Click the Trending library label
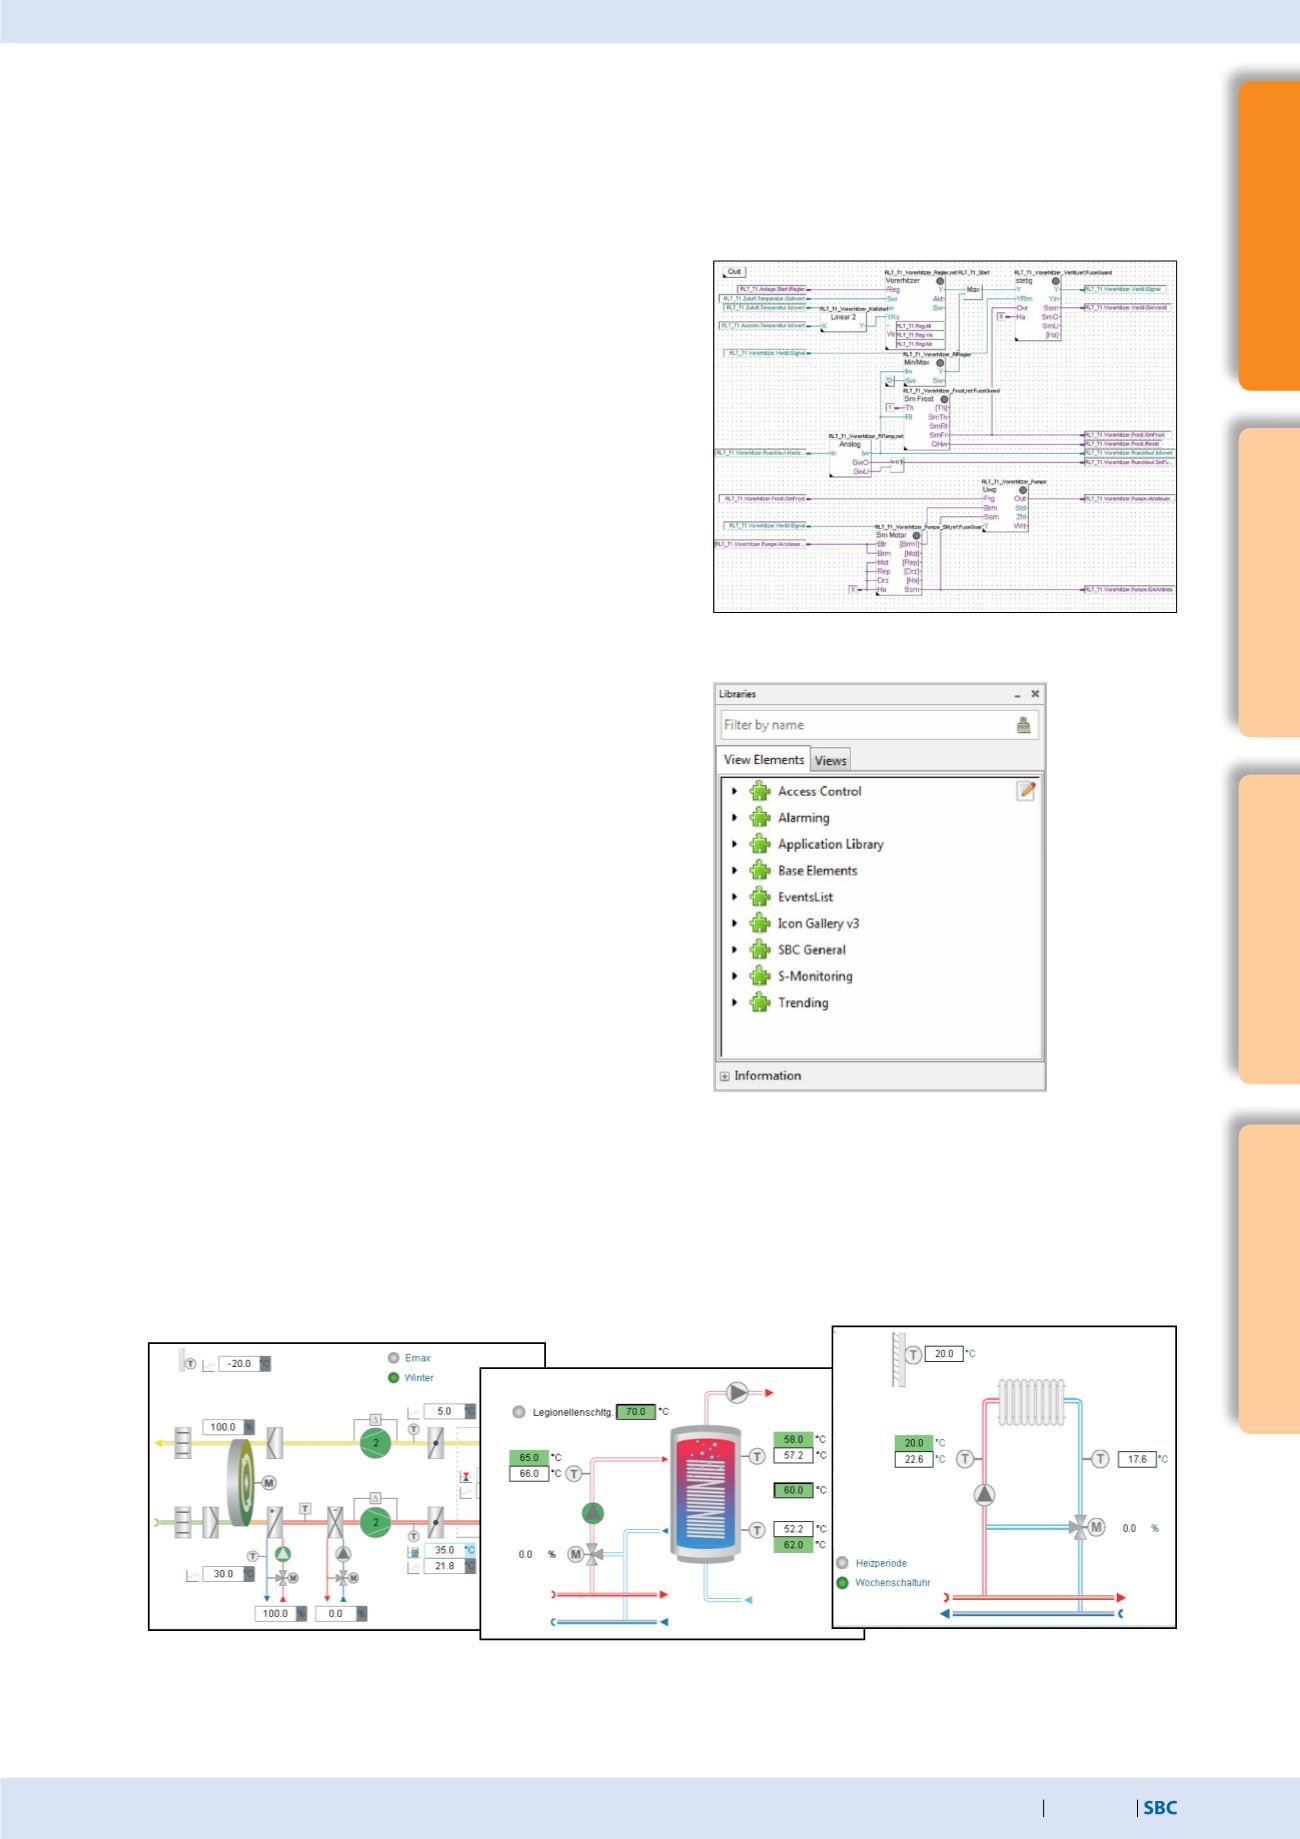 click(803, 1003)
